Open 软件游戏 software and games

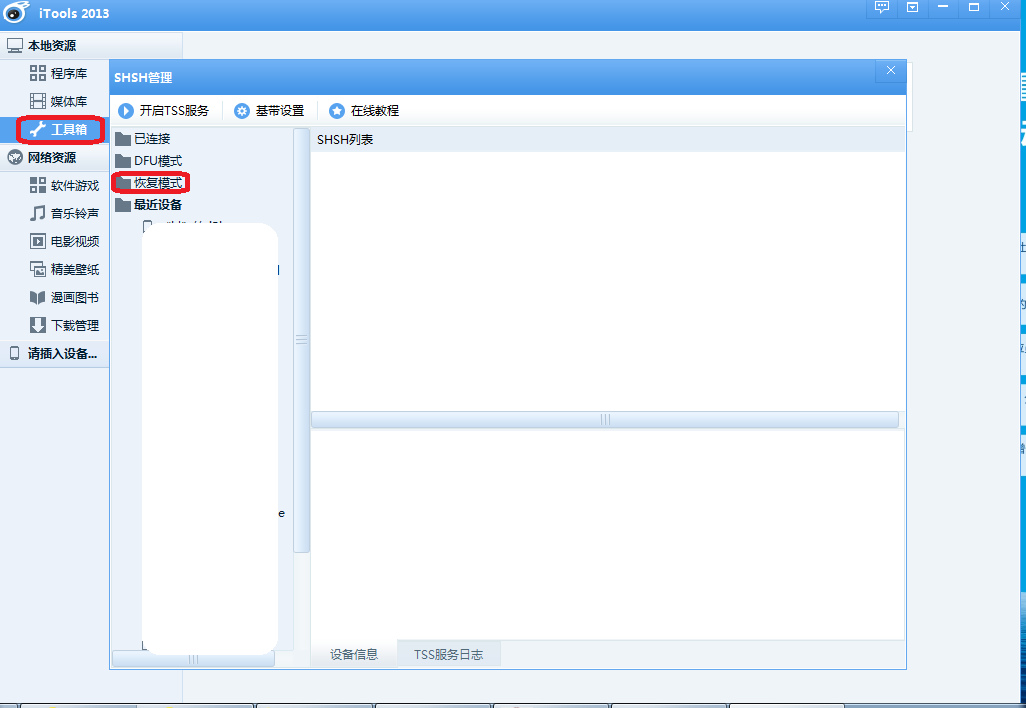[64, 186]
